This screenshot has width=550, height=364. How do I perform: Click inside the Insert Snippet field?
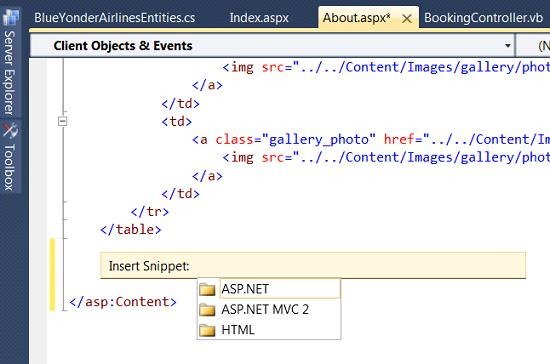click(313, 265)
